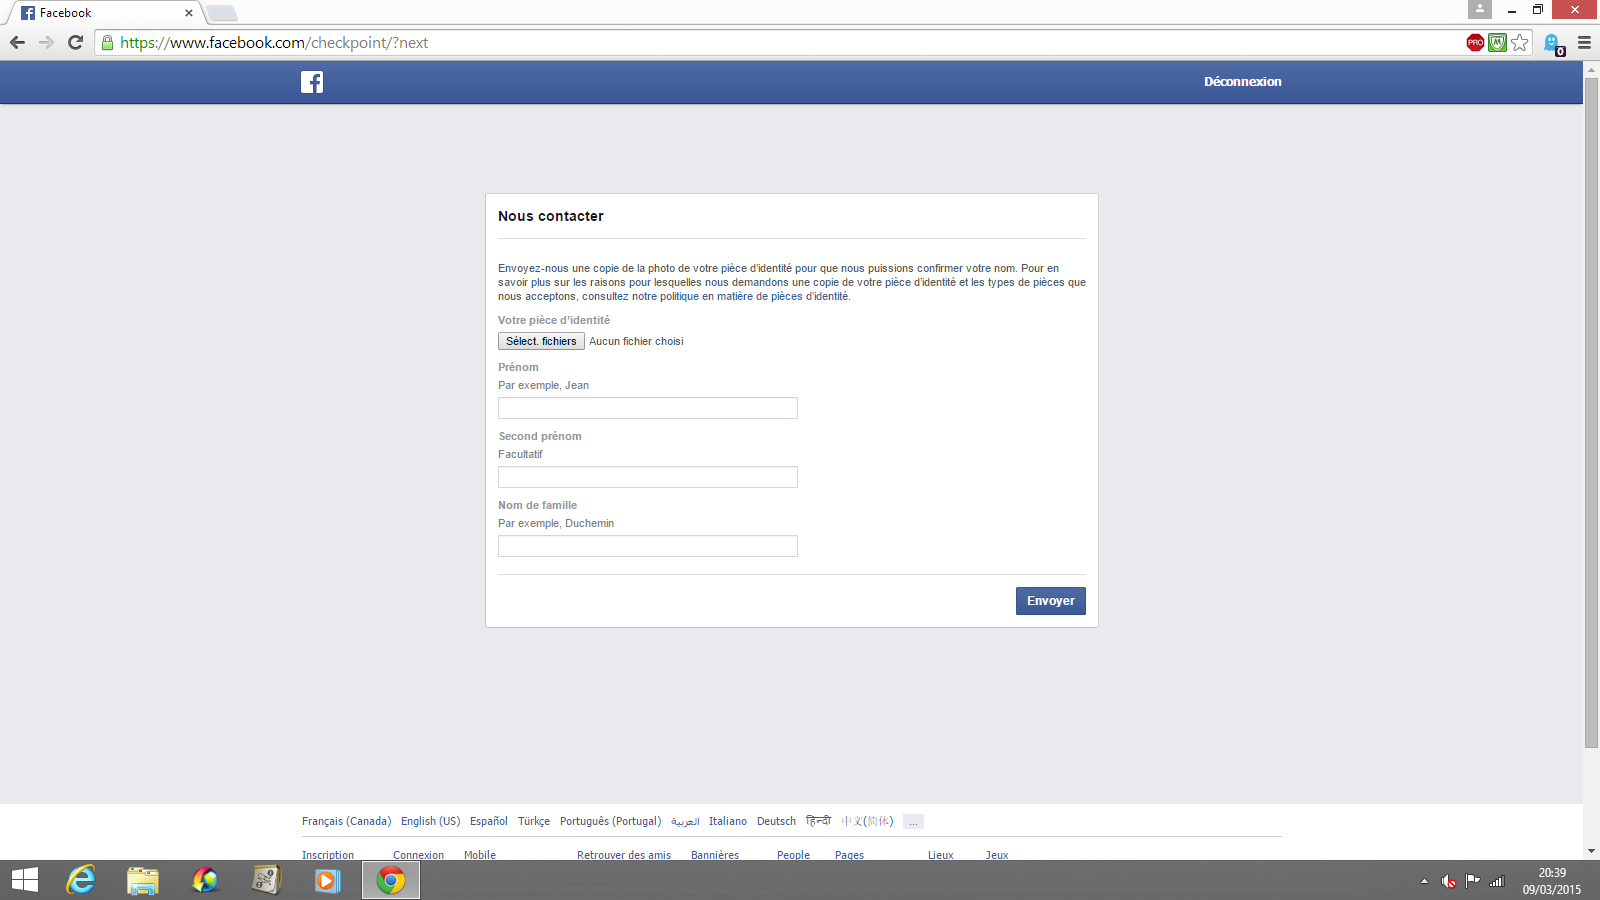The width and height of the screenshot is (1600, 900).
Task: Click the network signal tray icon
Action: (1497, 881)
